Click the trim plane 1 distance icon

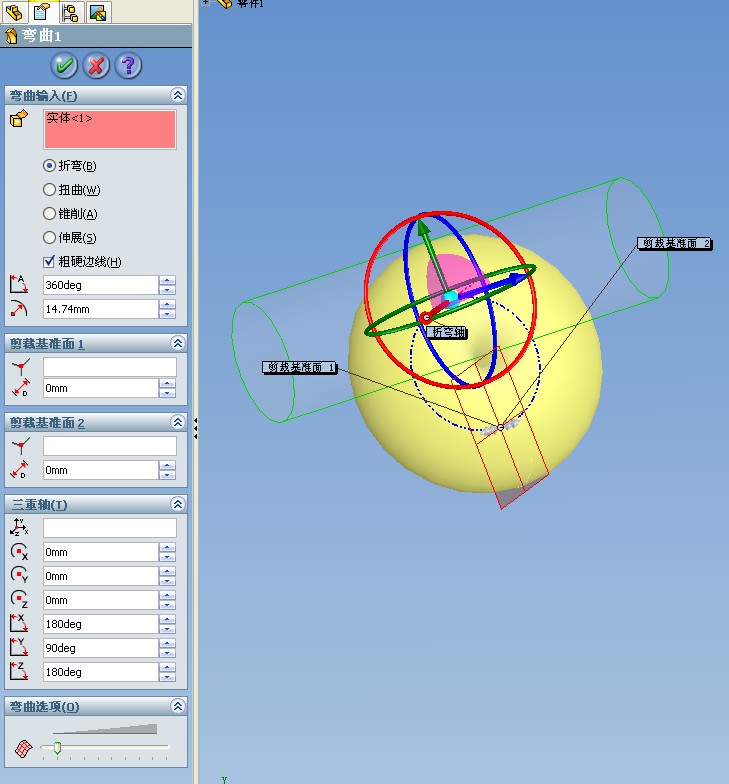click(20, 388)
